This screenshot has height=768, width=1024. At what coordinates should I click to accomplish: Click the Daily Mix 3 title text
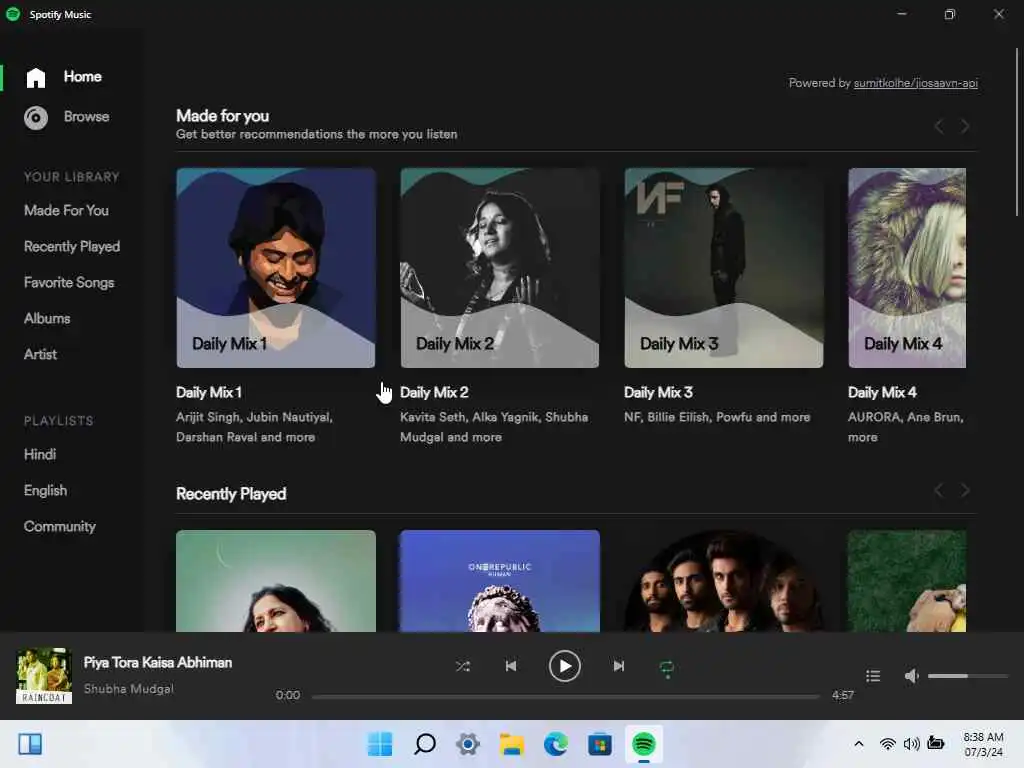tap(658, 392)
